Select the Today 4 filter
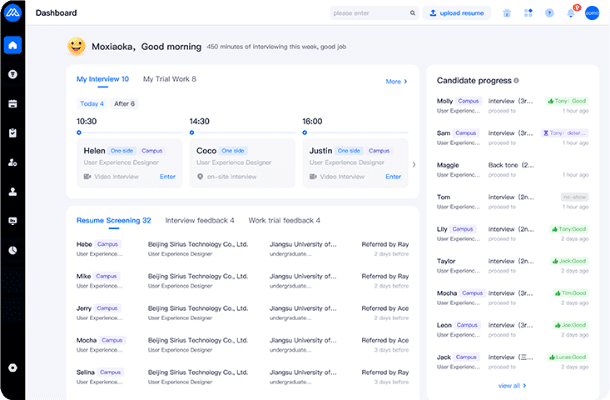Viewport: 610px width, 400px height. point(91,103)
